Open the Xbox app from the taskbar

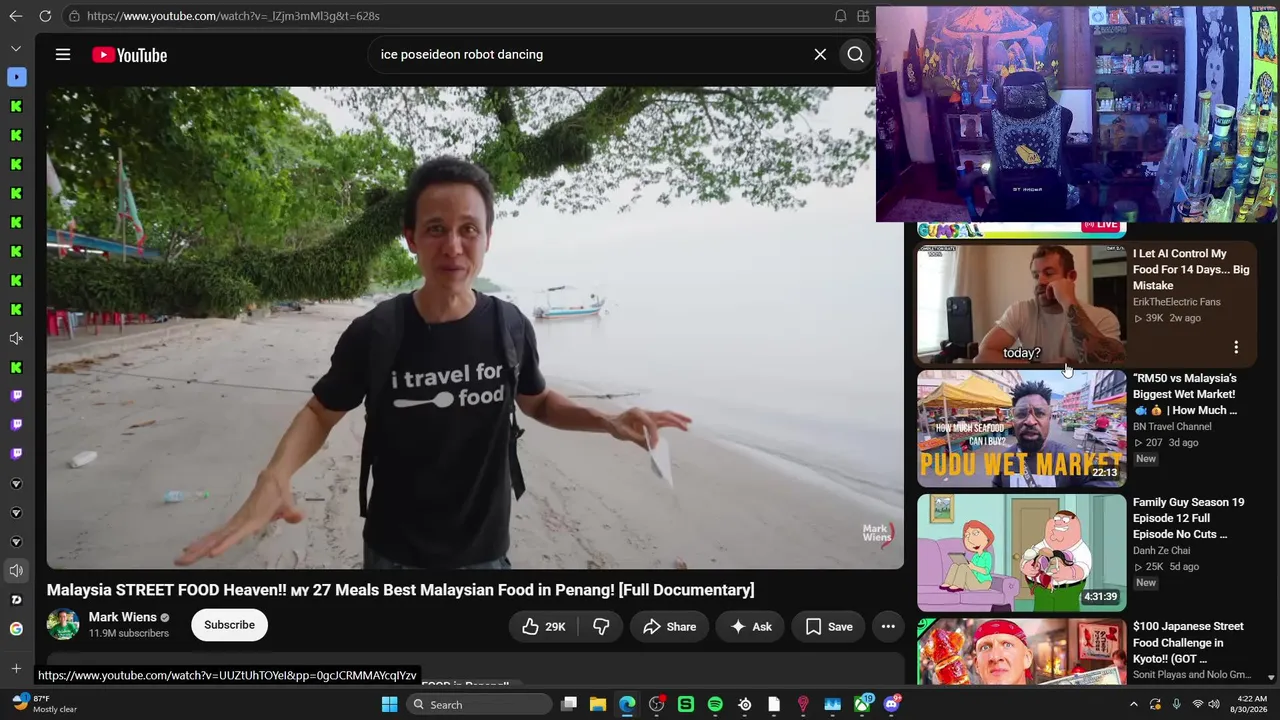click(862, 705)
